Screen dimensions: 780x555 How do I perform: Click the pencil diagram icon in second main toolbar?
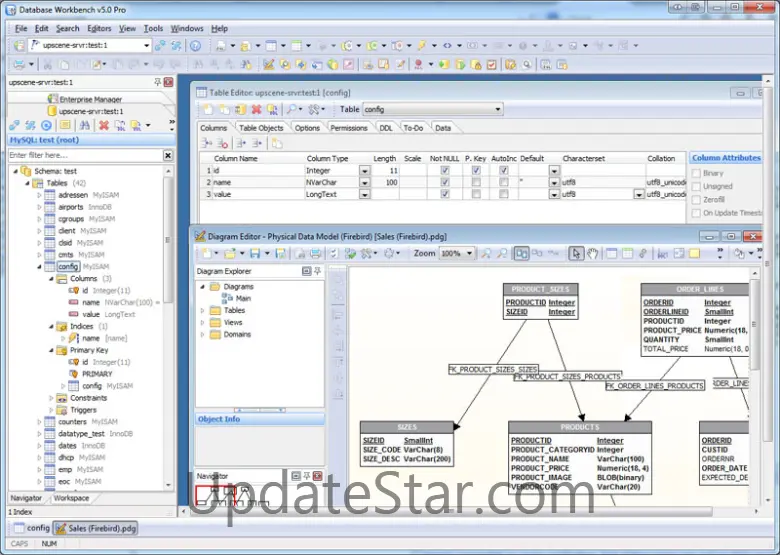pyautogui.click(x=268, y=65)
